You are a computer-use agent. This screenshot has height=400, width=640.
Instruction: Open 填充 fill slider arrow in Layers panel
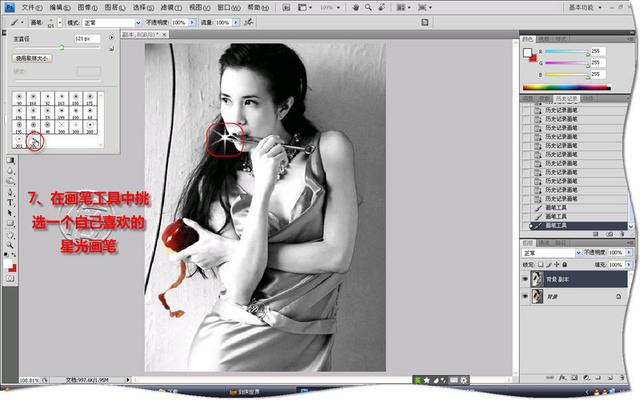629,264
